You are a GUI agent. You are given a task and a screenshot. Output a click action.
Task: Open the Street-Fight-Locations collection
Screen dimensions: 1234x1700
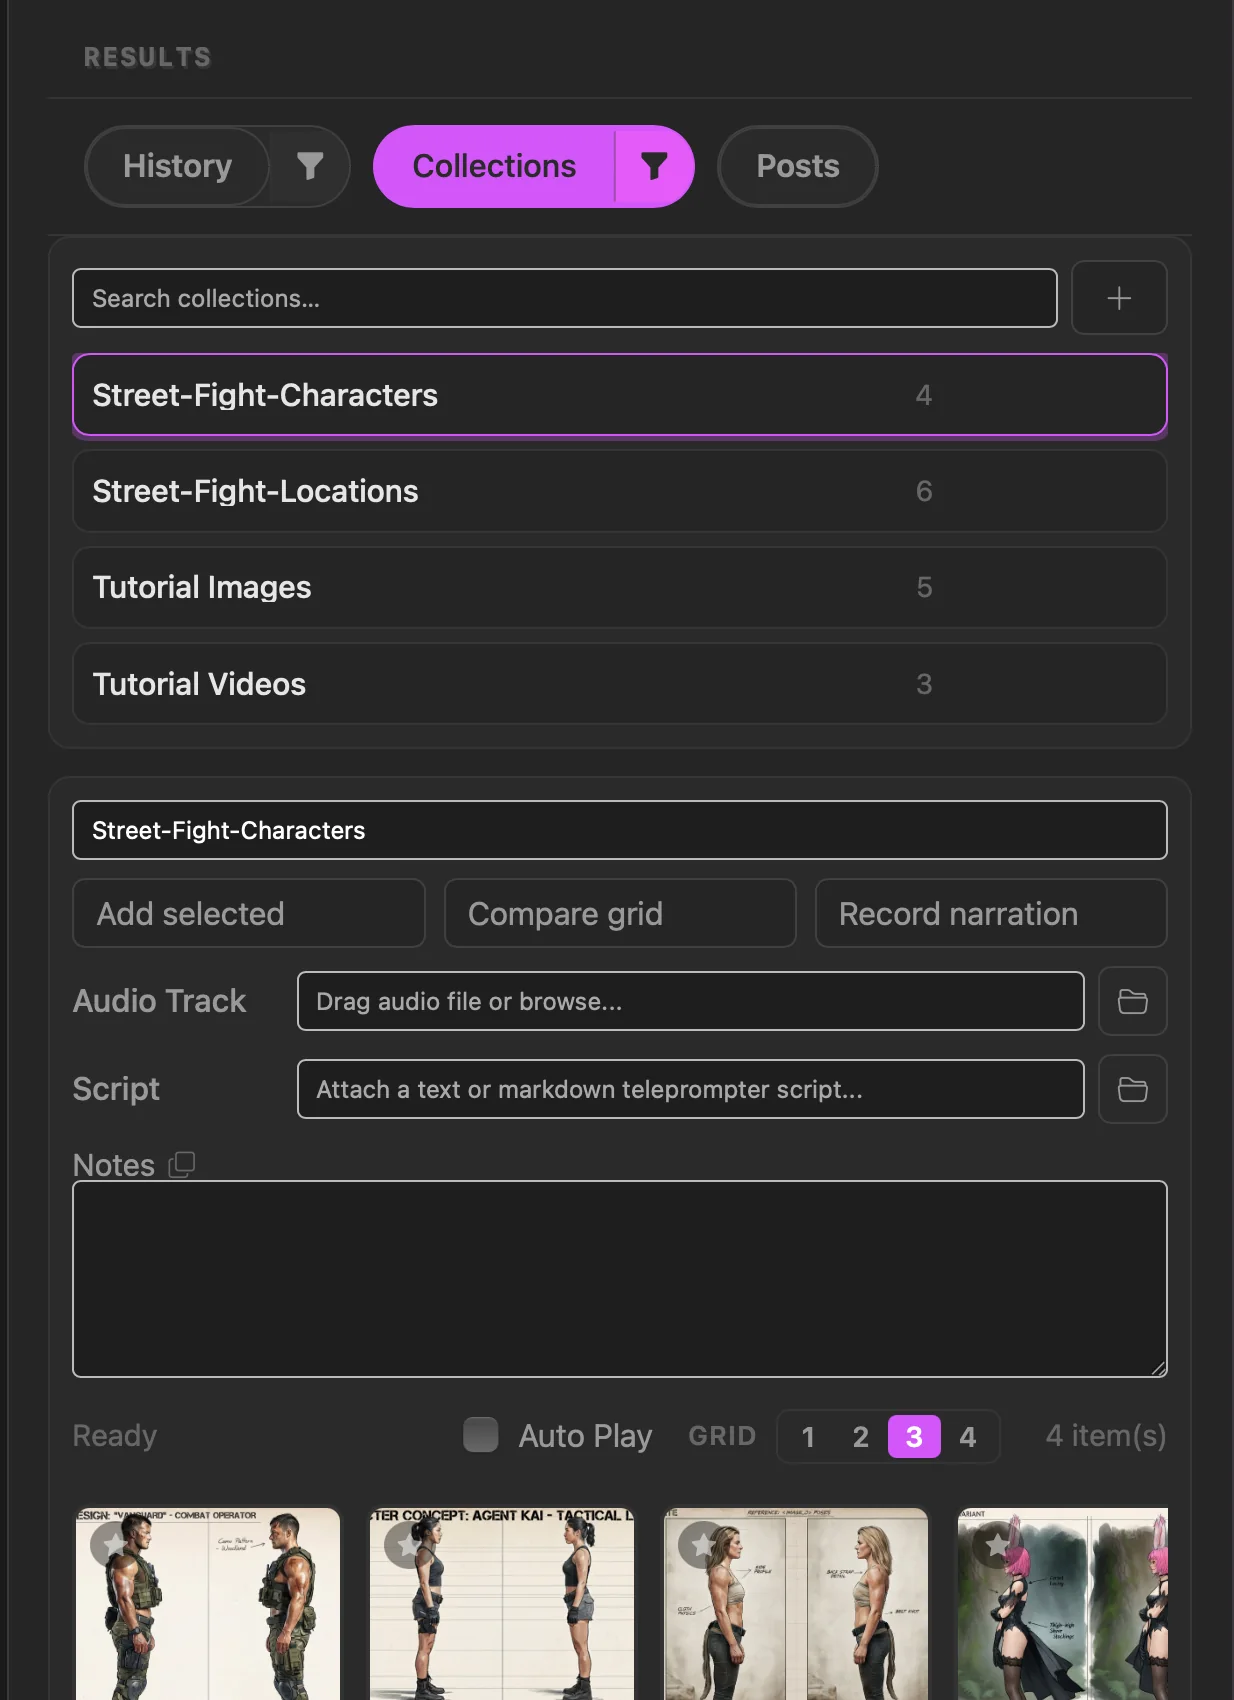(x=620, y=491)
